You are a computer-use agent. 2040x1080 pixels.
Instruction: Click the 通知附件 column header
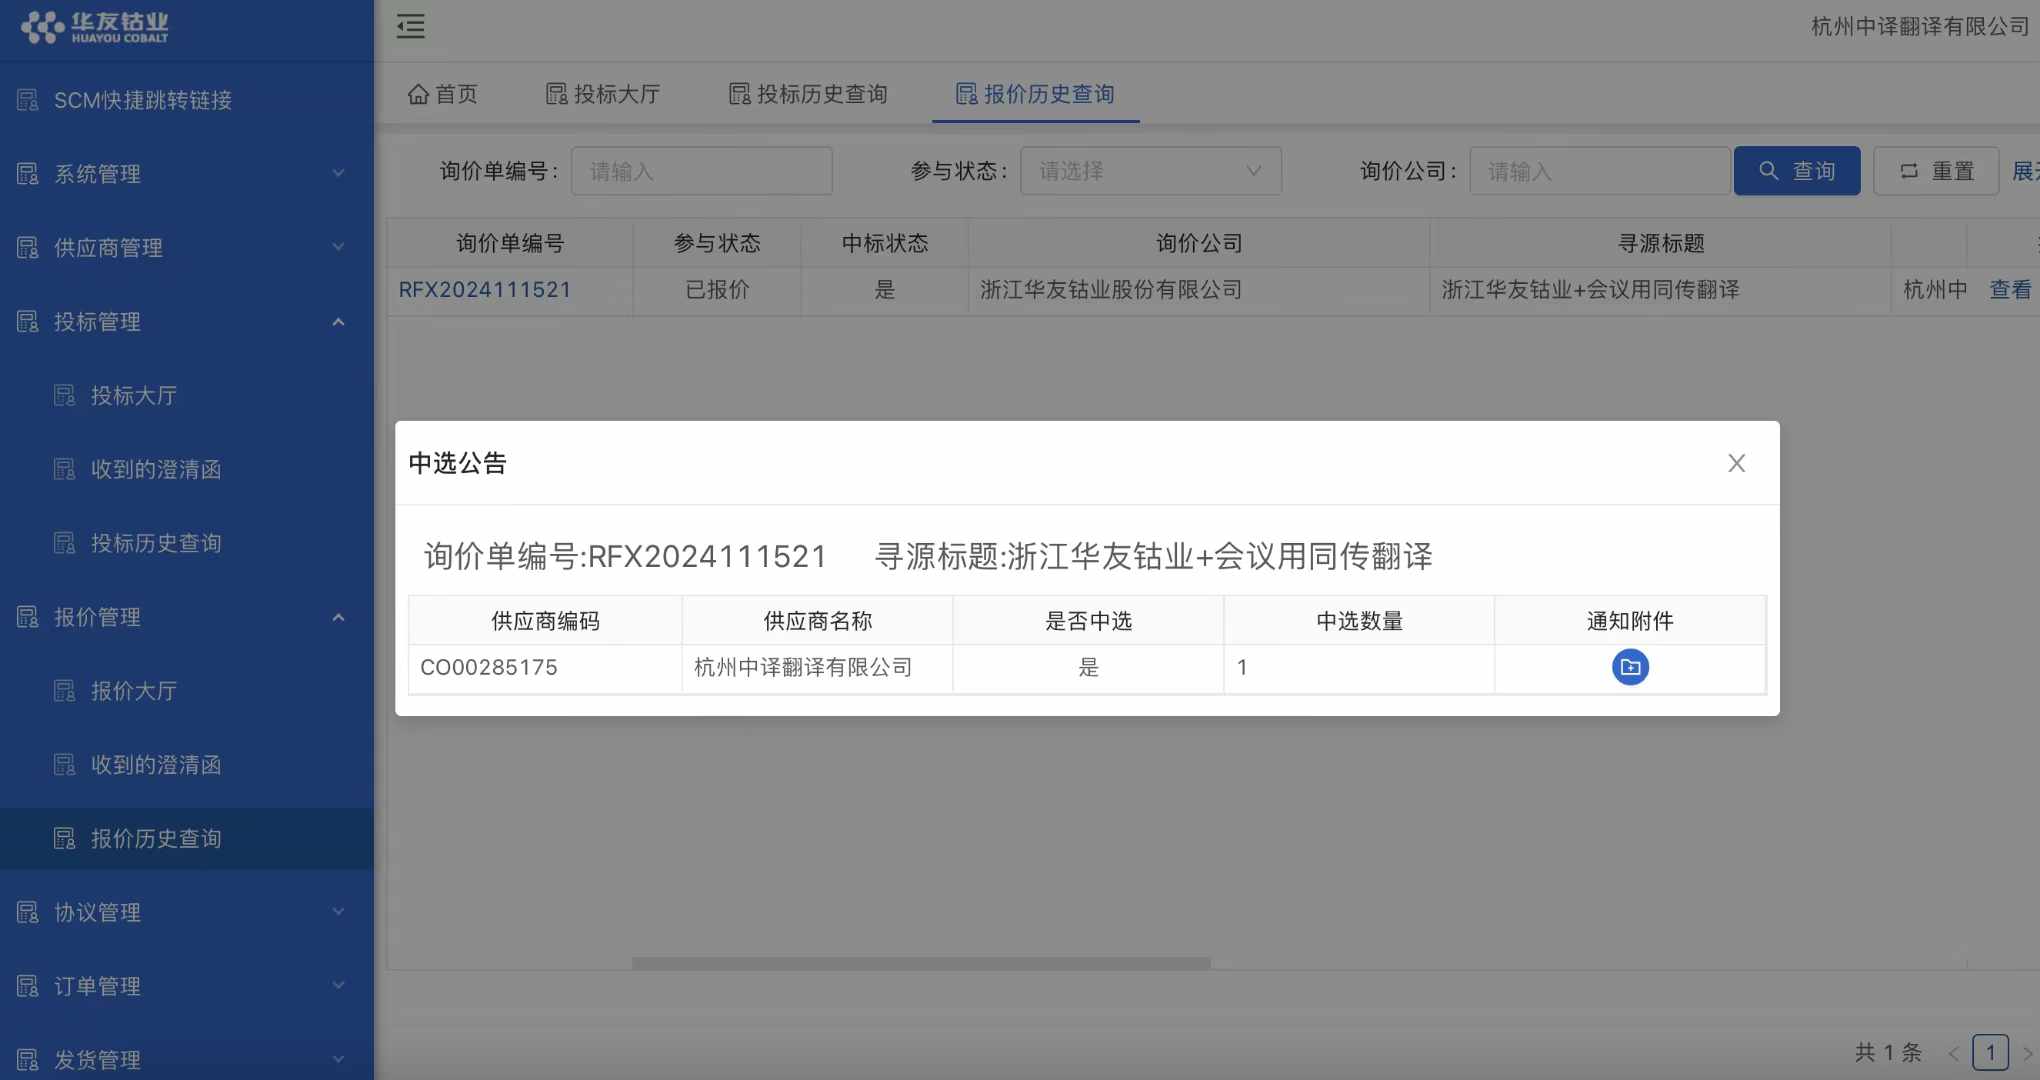tap(1630, 621)
